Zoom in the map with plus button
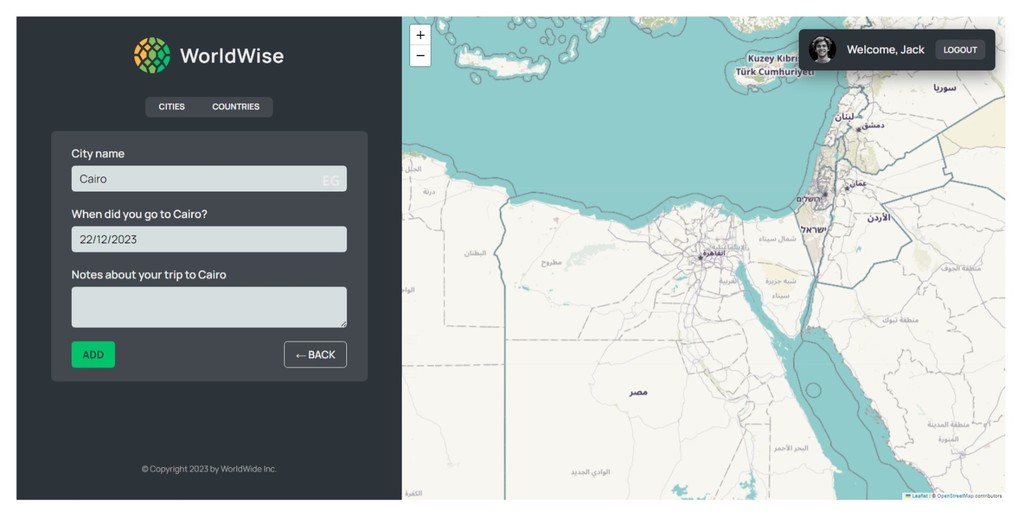The height and width of the screenshot is (516, 1024). [420, 35]
